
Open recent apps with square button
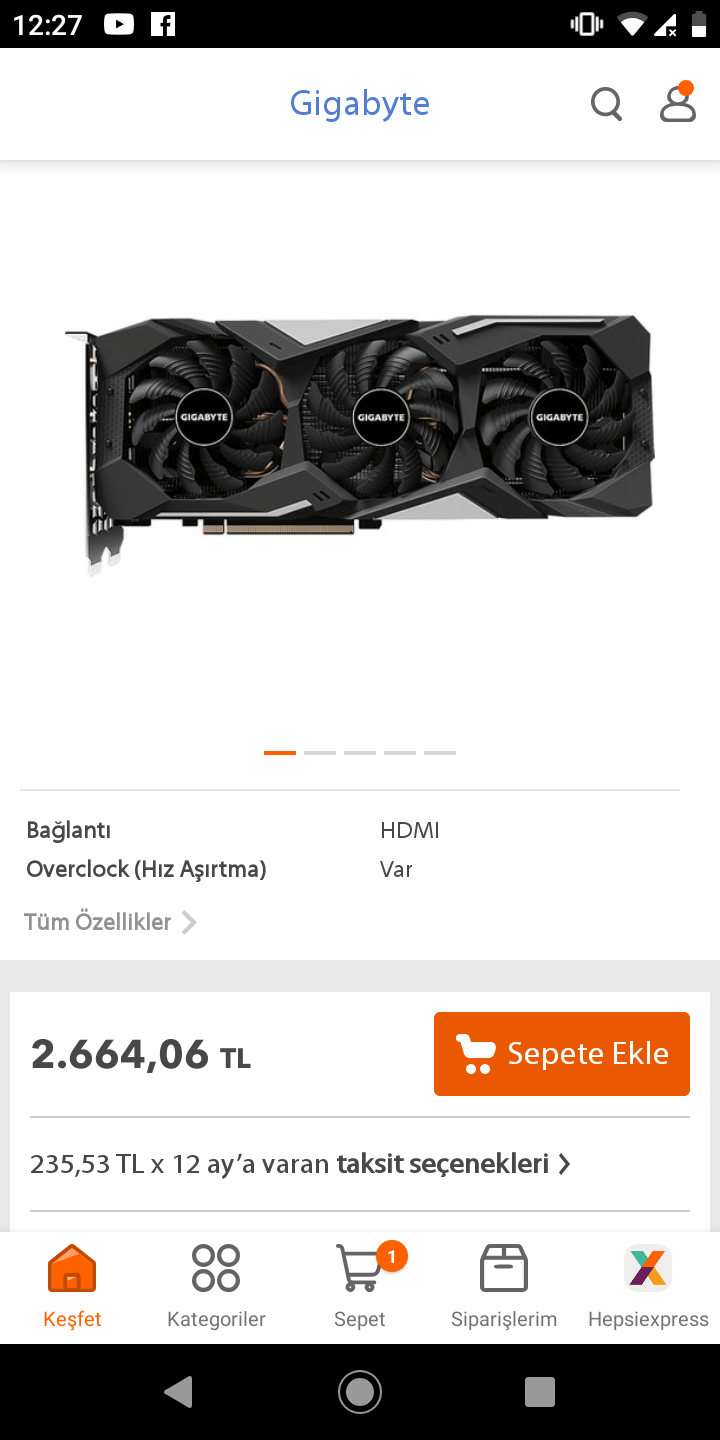pos(540,1392)
